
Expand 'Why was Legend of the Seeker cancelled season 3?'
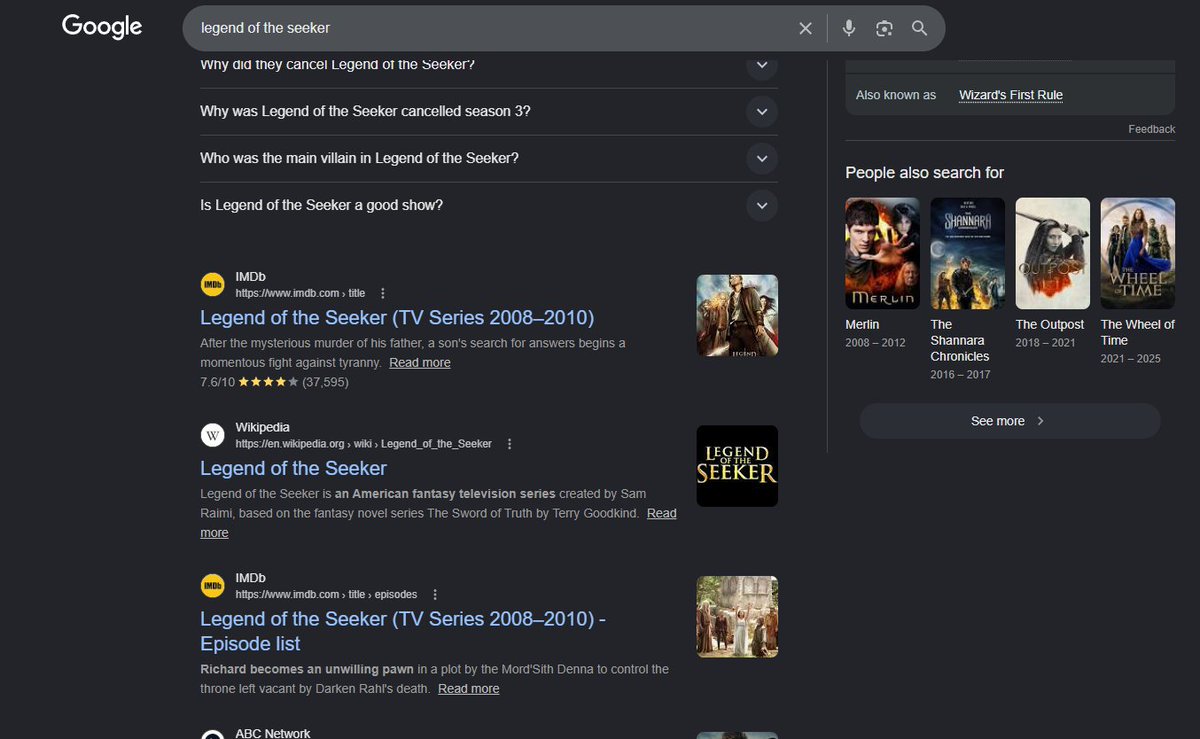[489, 111]
